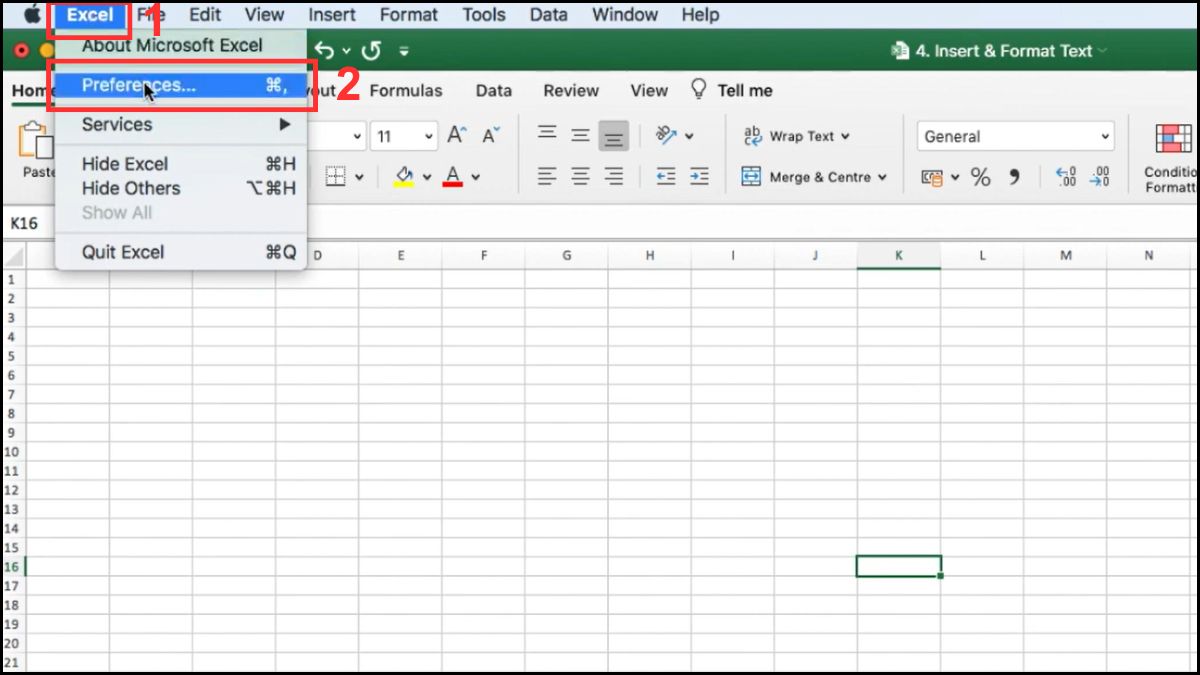Click the Name Box showing K16
The image size is (1200, 675).
26,222
